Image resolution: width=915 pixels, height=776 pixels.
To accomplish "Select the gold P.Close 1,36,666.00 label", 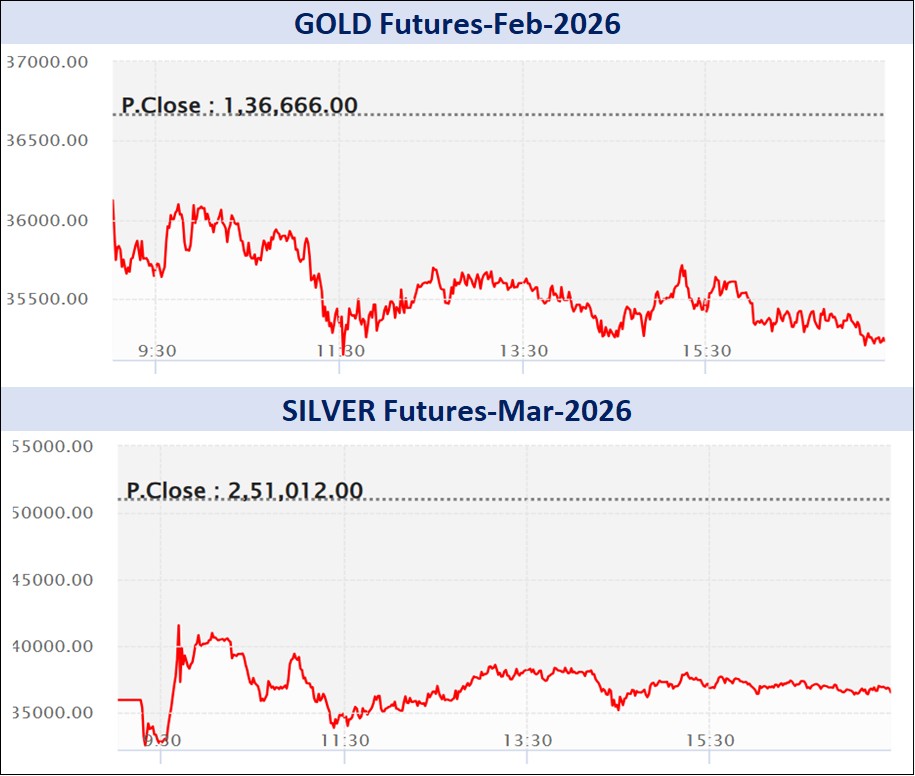I will pos(239,105).
